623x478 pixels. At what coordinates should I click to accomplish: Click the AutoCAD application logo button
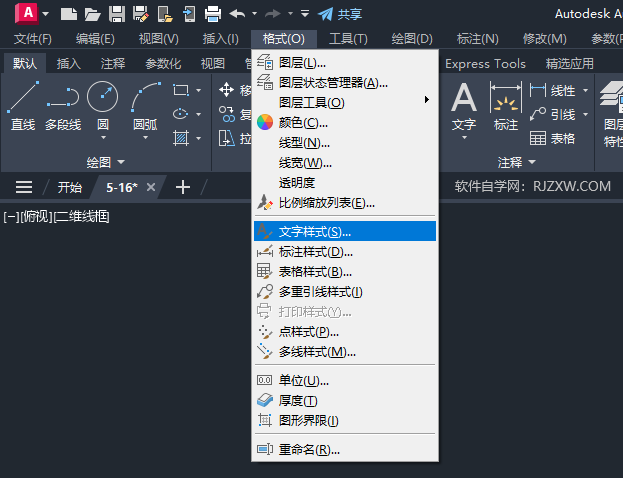click(x=27, y=14)
